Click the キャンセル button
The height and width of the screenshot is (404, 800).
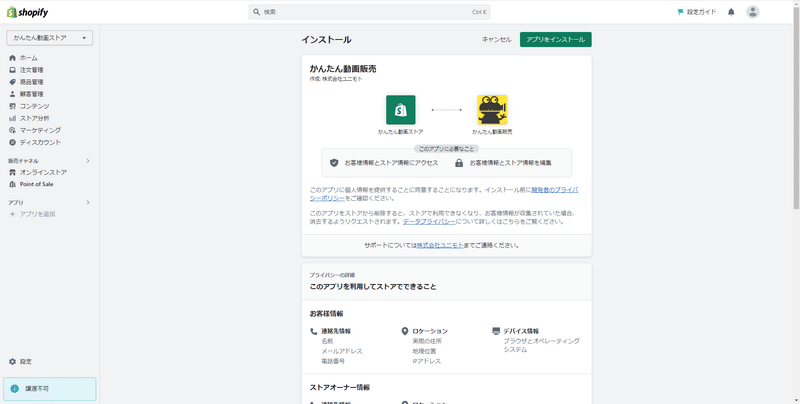(496, 39)
